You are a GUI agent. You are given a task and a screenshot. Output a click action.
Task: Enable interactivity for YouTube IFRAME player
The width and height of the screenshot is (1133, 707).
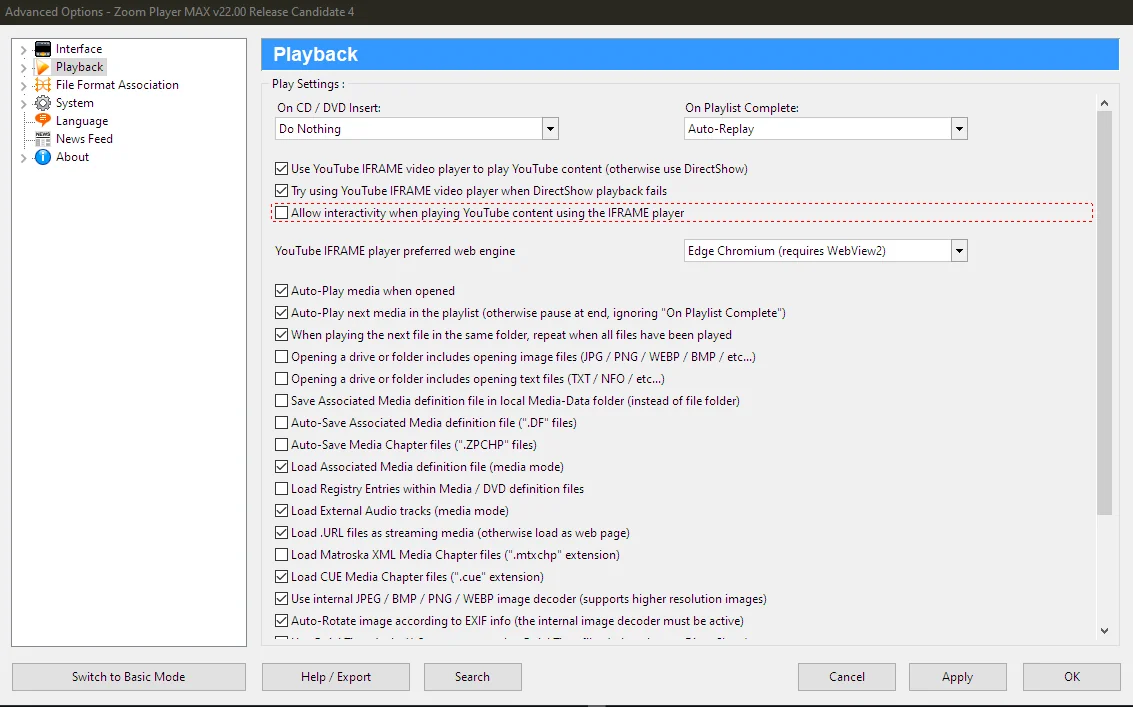(x=282, y=212)
